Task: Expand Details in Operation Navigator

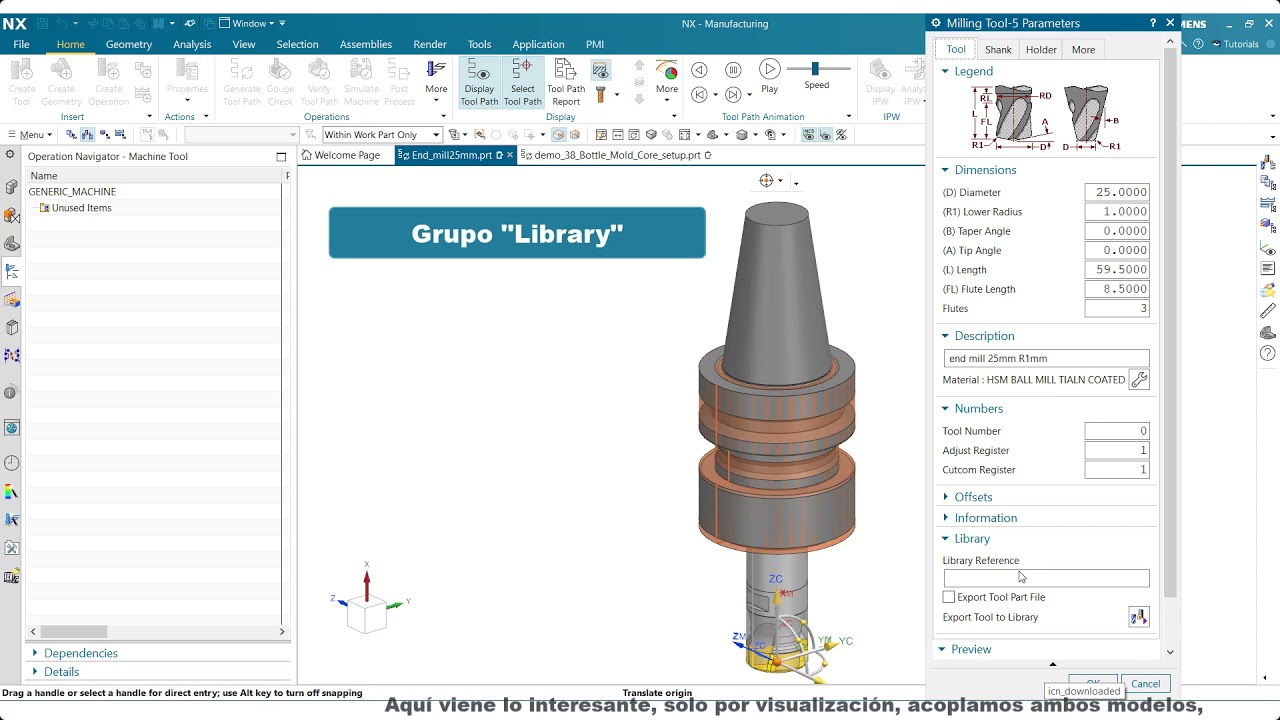Action: click(36, 672)
